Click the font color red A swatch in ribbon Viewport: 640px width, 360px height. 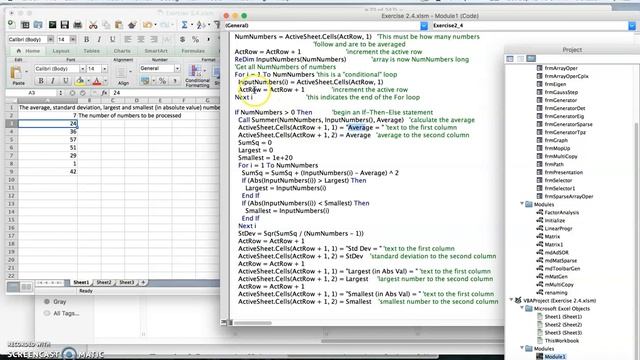pyautogui.click(x=97, y=81)
